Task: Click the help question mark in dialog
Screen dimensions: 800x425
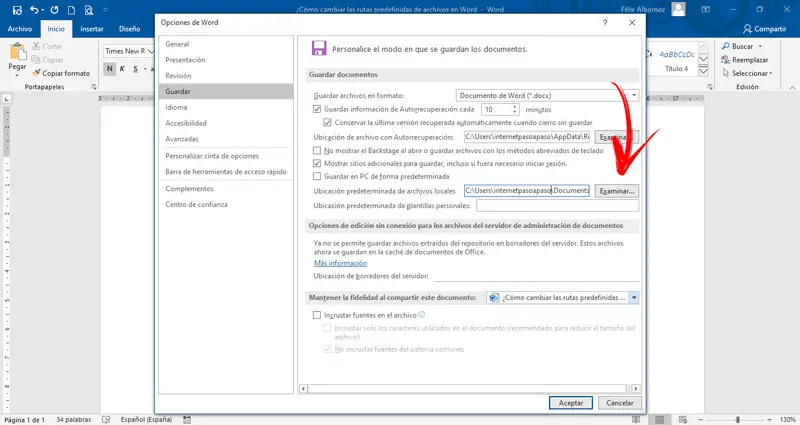Action: pyautogui.click(x=605, y=22)
